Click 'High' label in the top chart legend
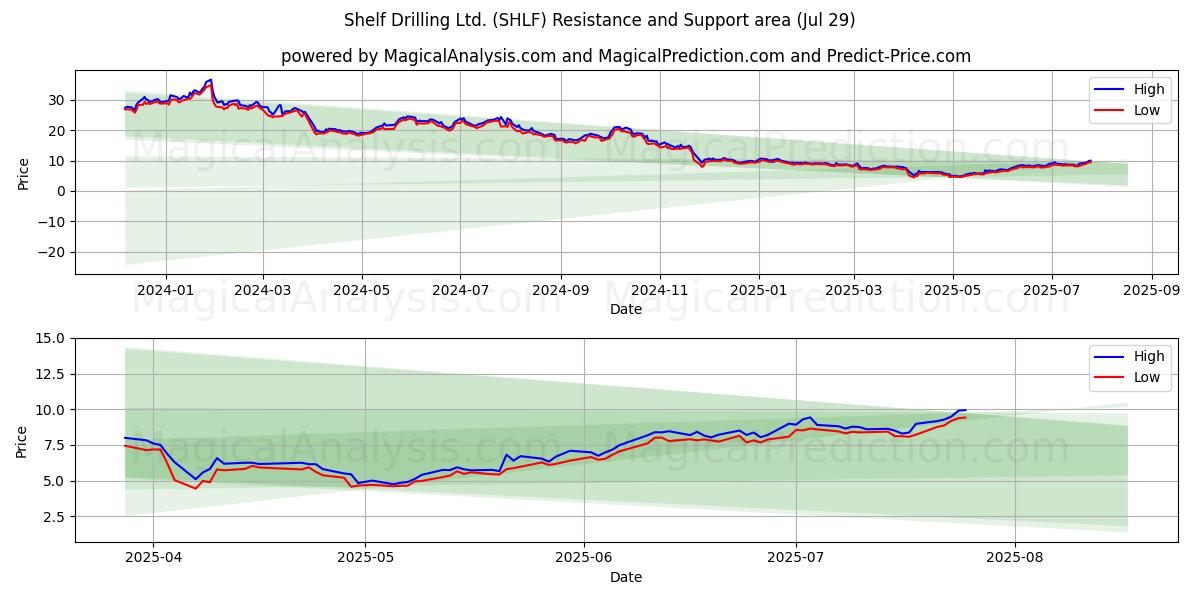The width and height of the screenshot is (1200, 600). click(1149, 90)
